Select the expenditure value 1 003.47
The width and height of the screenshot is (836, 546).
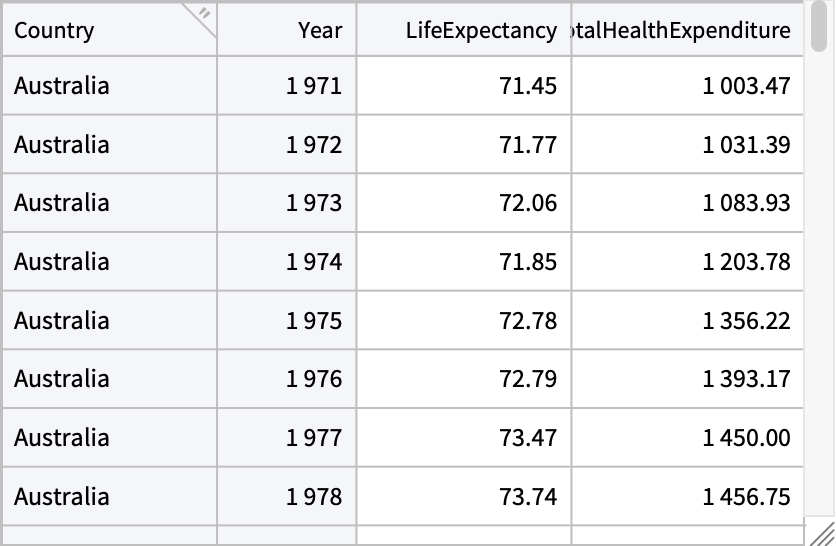click(x=746, y=86)
